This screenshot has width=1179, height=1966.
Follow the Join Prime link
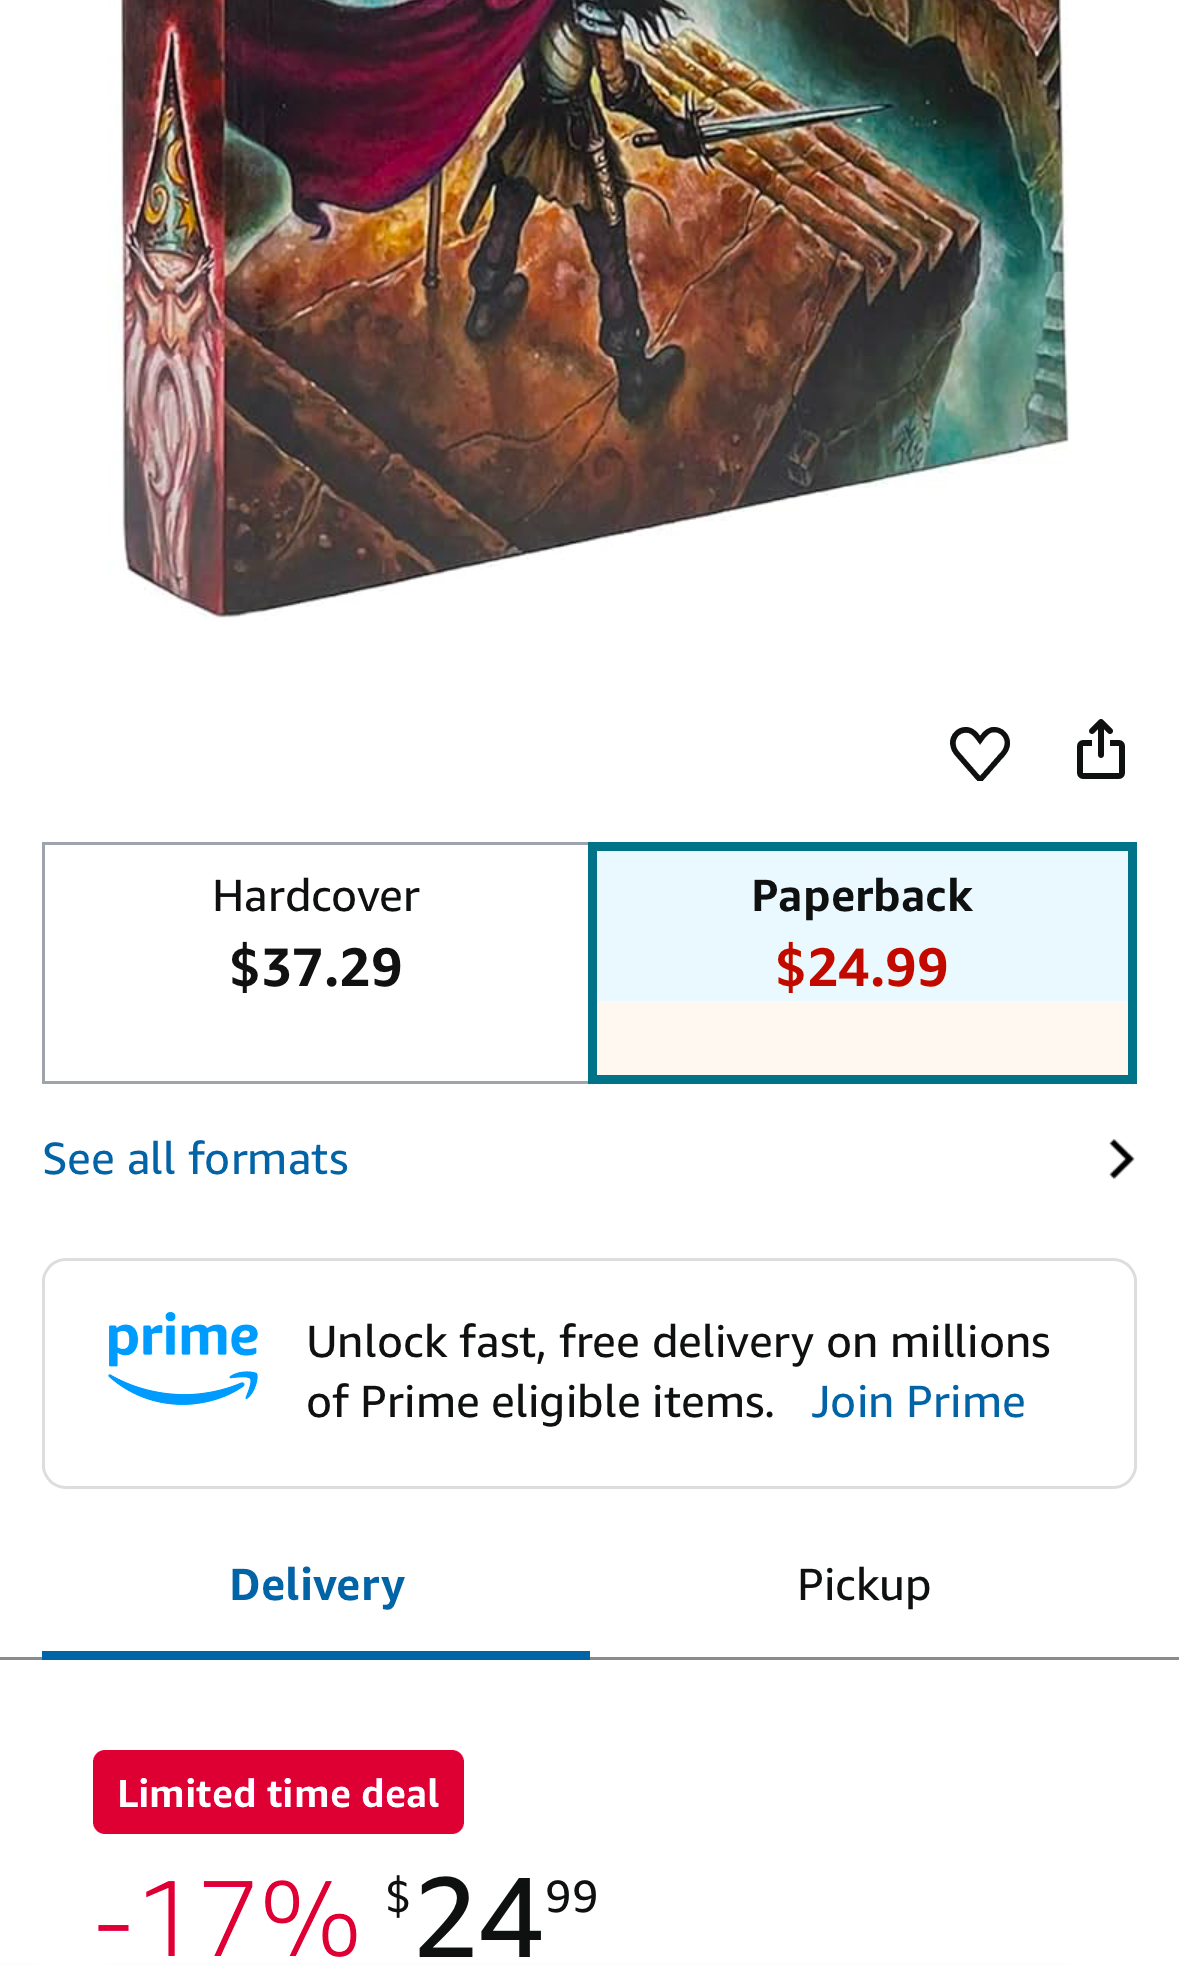pos(918,1402)
